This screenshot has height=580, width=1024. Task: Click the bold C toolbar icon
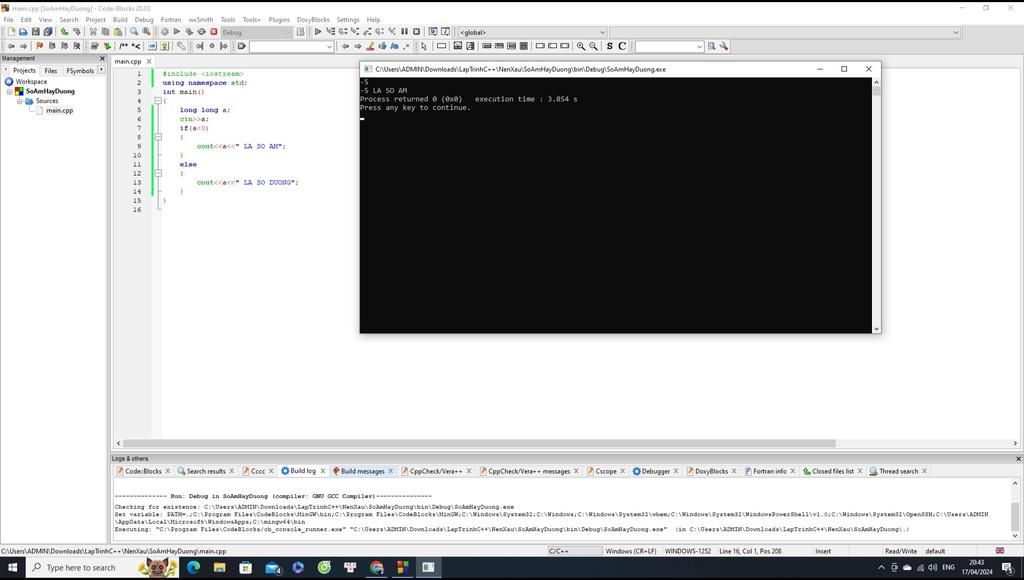[622, 46]
